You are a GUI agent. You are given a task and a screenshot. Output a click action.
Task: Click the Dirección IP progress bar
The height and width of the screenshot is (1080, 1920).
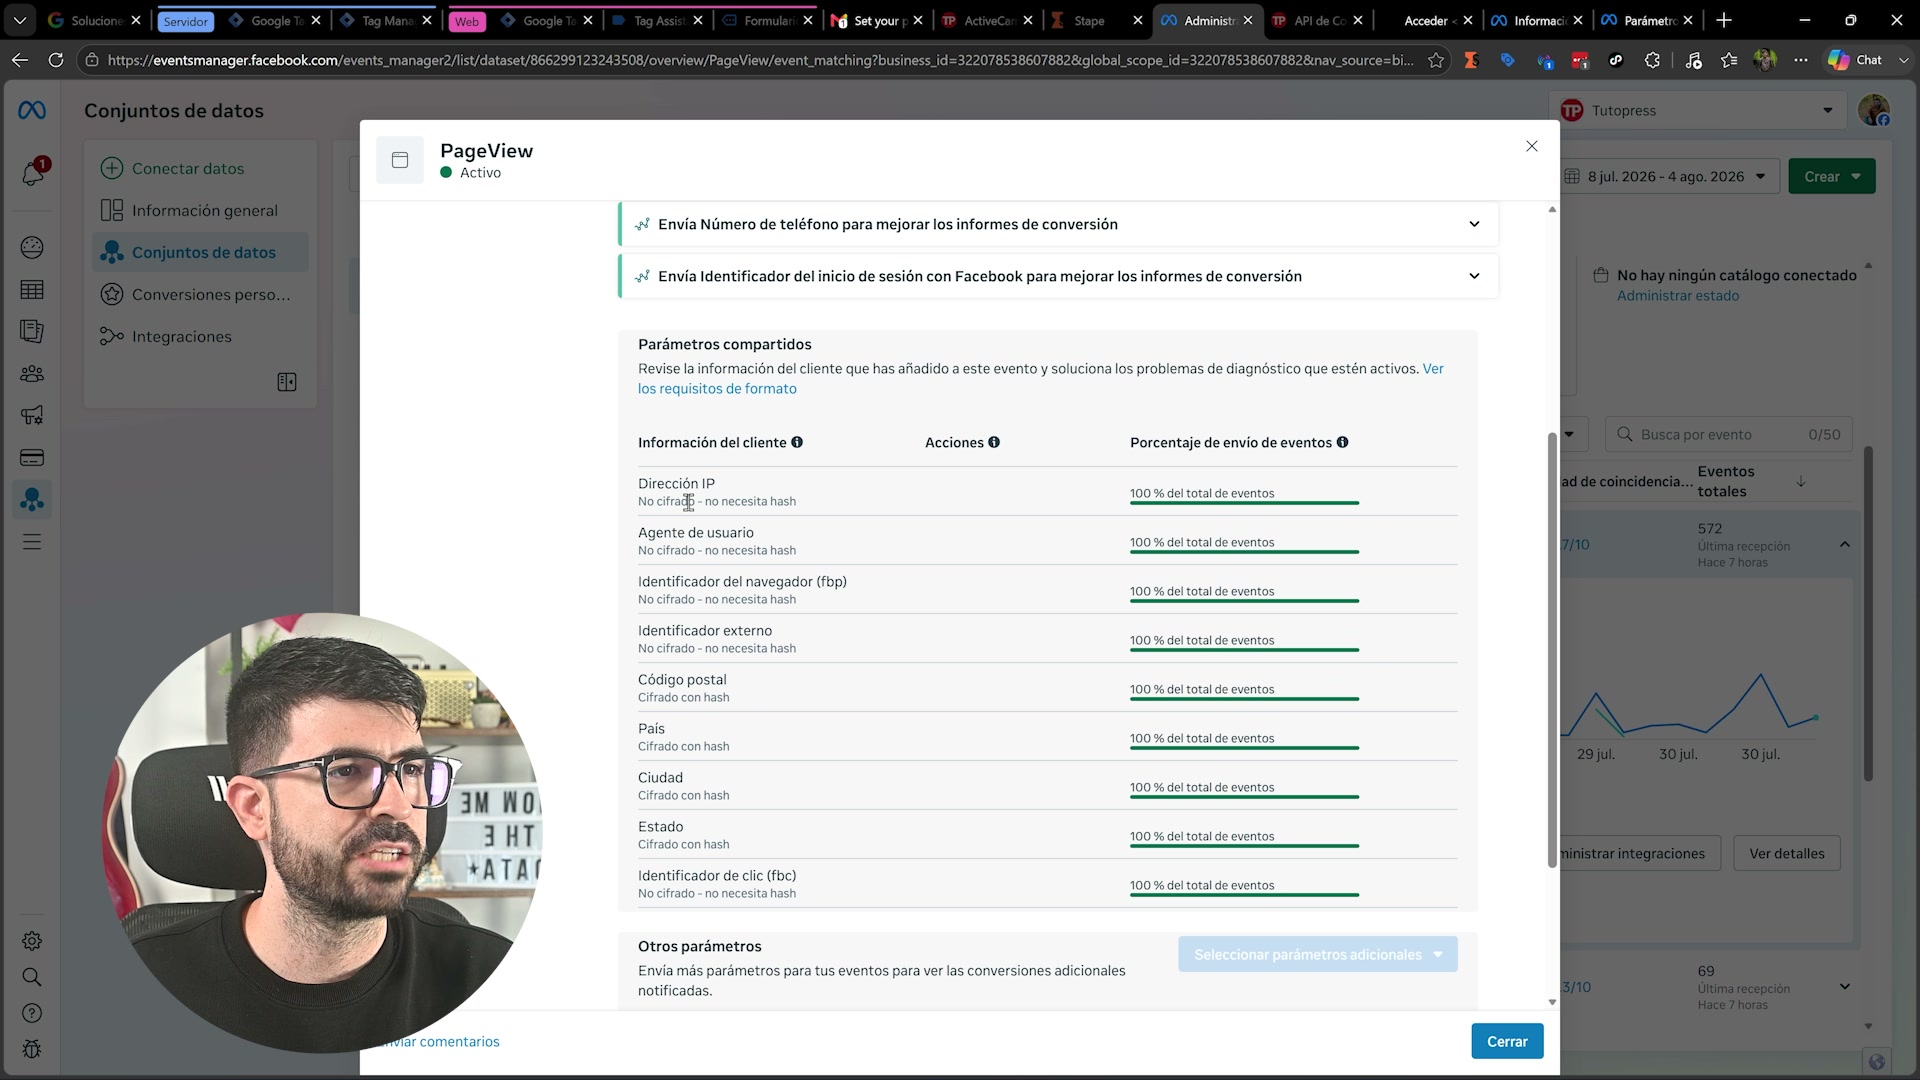[1244, 502]
